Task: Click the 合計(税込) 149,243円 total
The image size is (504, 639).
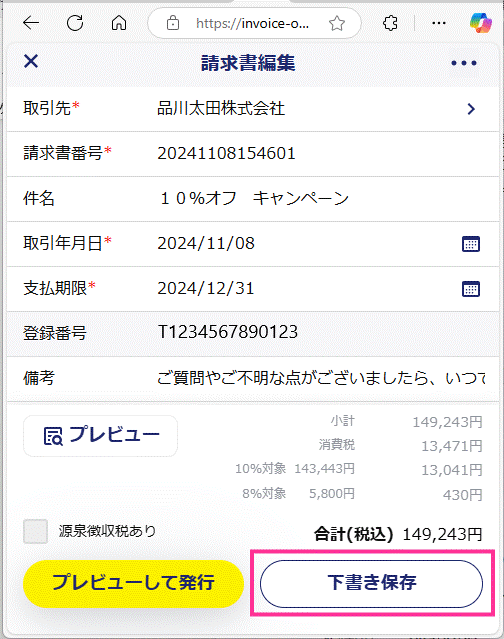Action: (x=398, y=534)
